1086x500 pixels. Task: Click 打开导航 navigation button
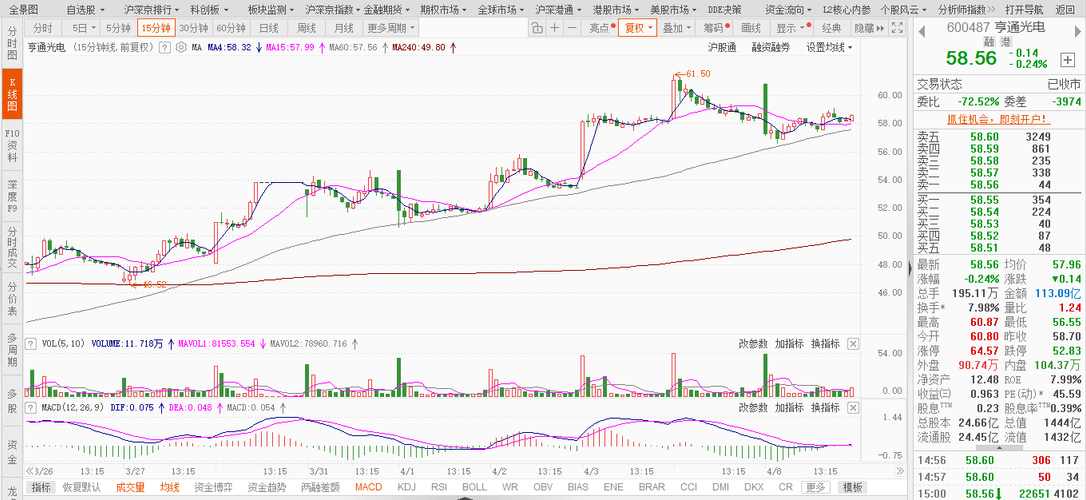click(x=1024, y=10)
